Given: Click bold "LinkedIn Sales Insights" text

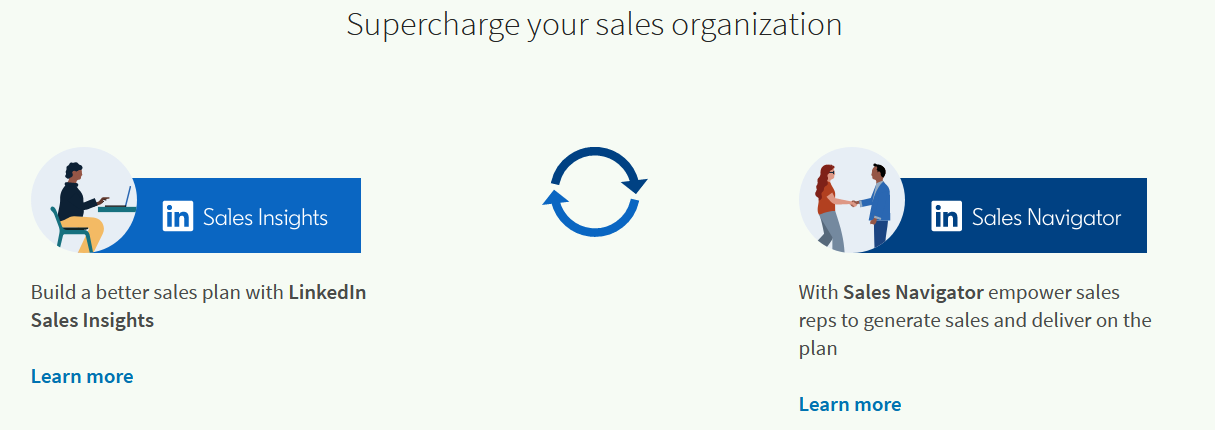Looking at the screenshot, I should (x=198, y=306).
